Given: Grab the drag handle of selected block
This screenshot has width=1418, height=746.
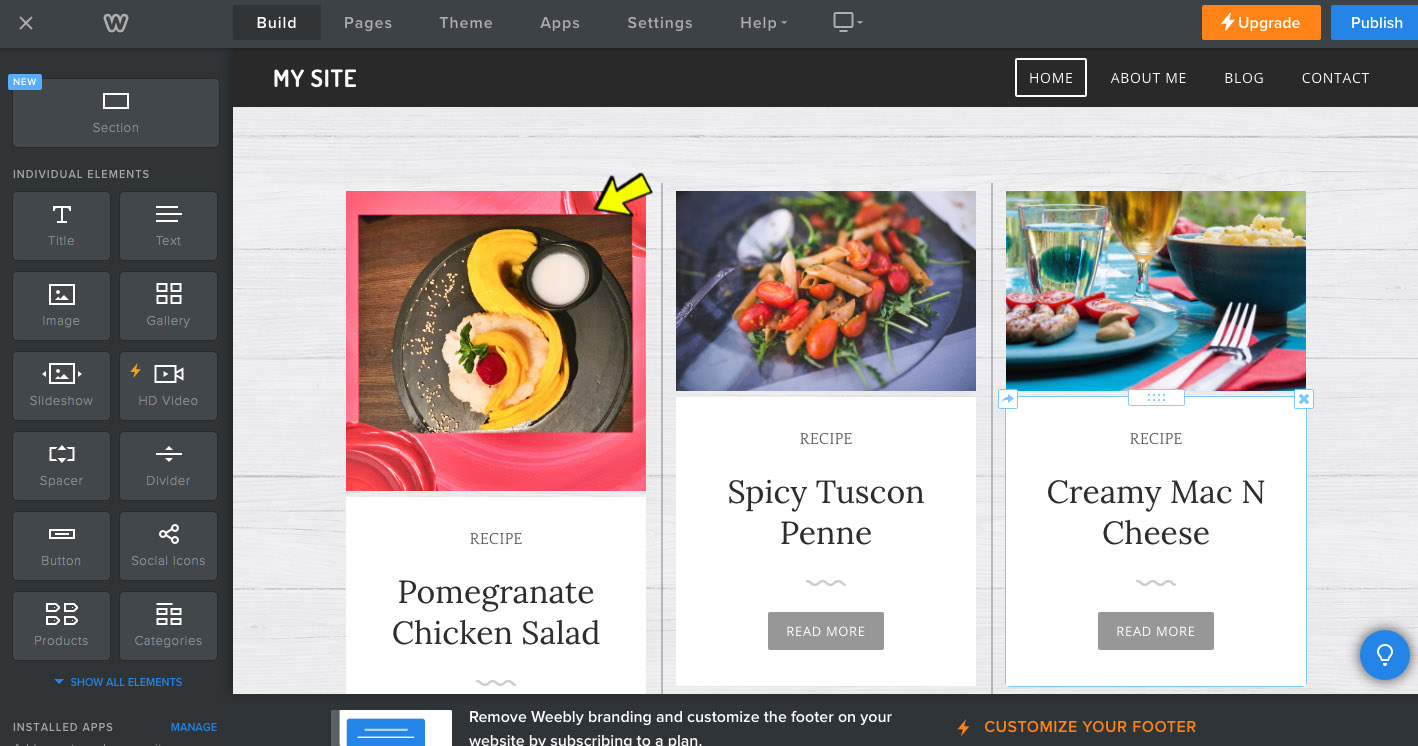Looking at the screenshot, I should tap(1156, 398).
